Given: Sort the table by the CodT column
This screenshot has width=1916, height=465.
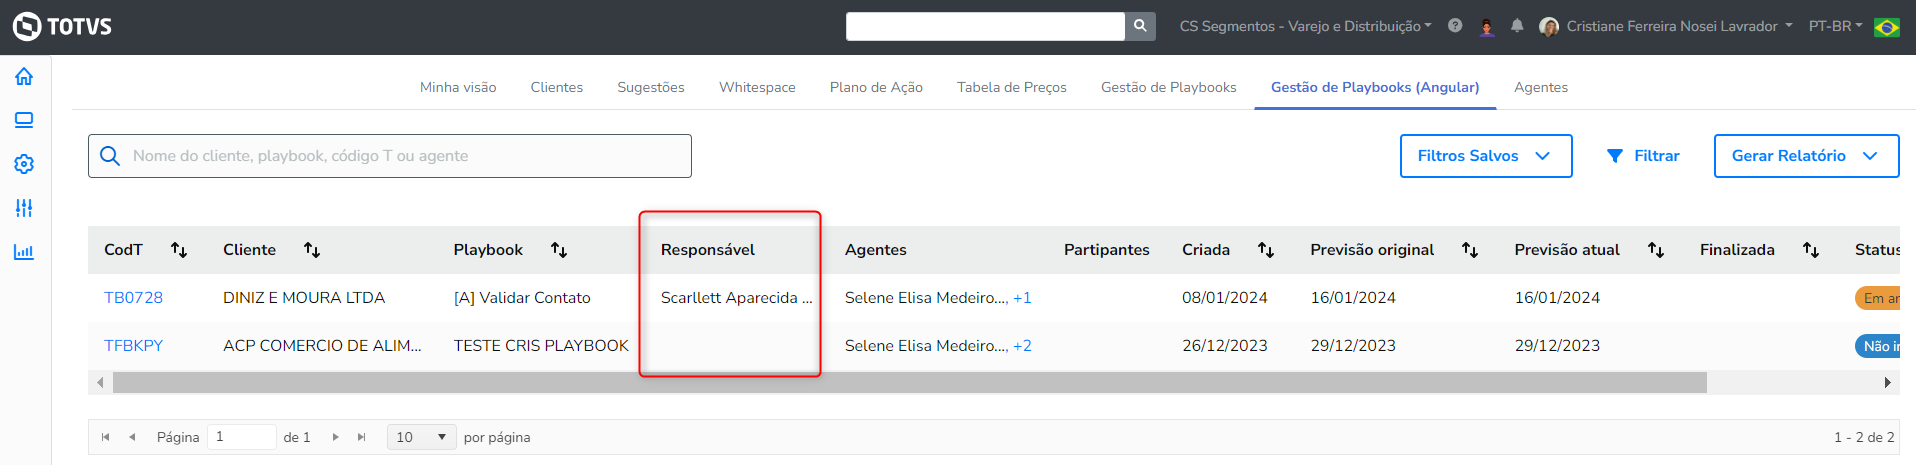Looking at the screenshot, I should click(179, 250).
